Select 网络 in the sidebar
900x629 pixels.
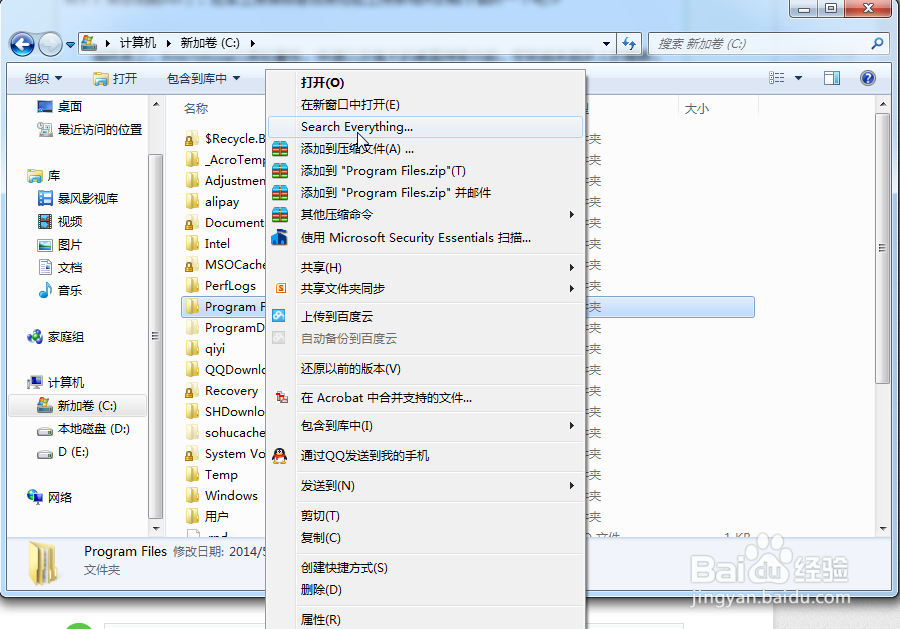pyautogui.click(x=49, y=497)
